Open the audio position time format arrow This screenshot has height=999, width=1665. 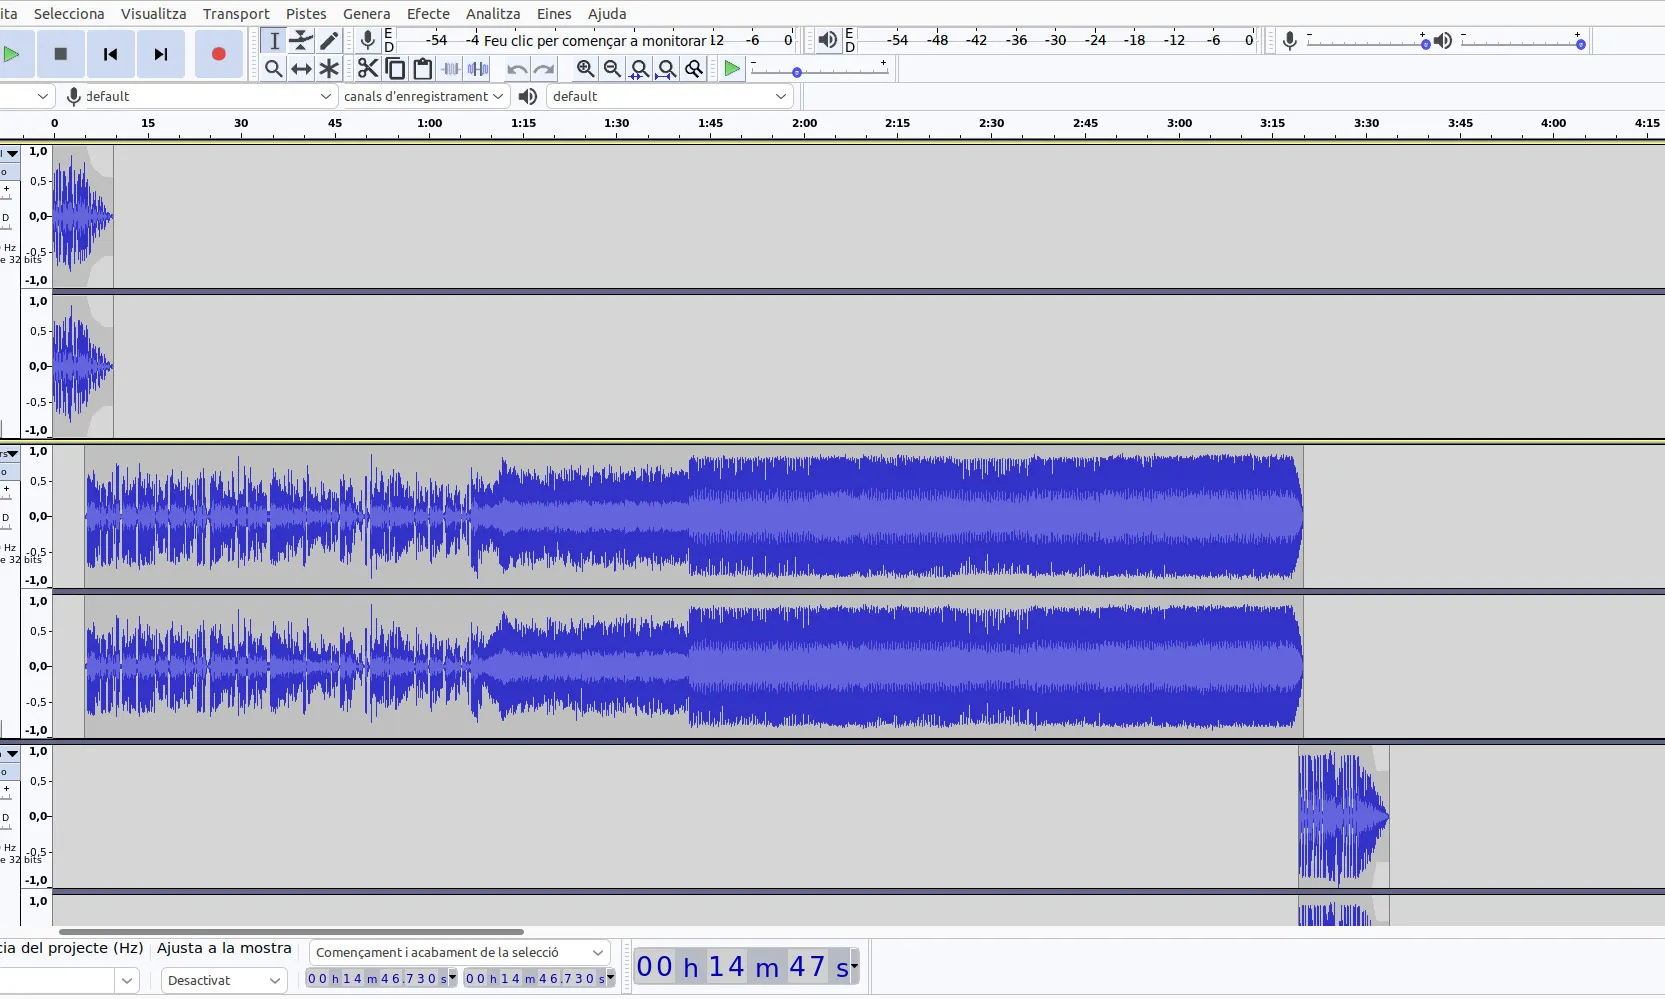click(x=853, y=966)
